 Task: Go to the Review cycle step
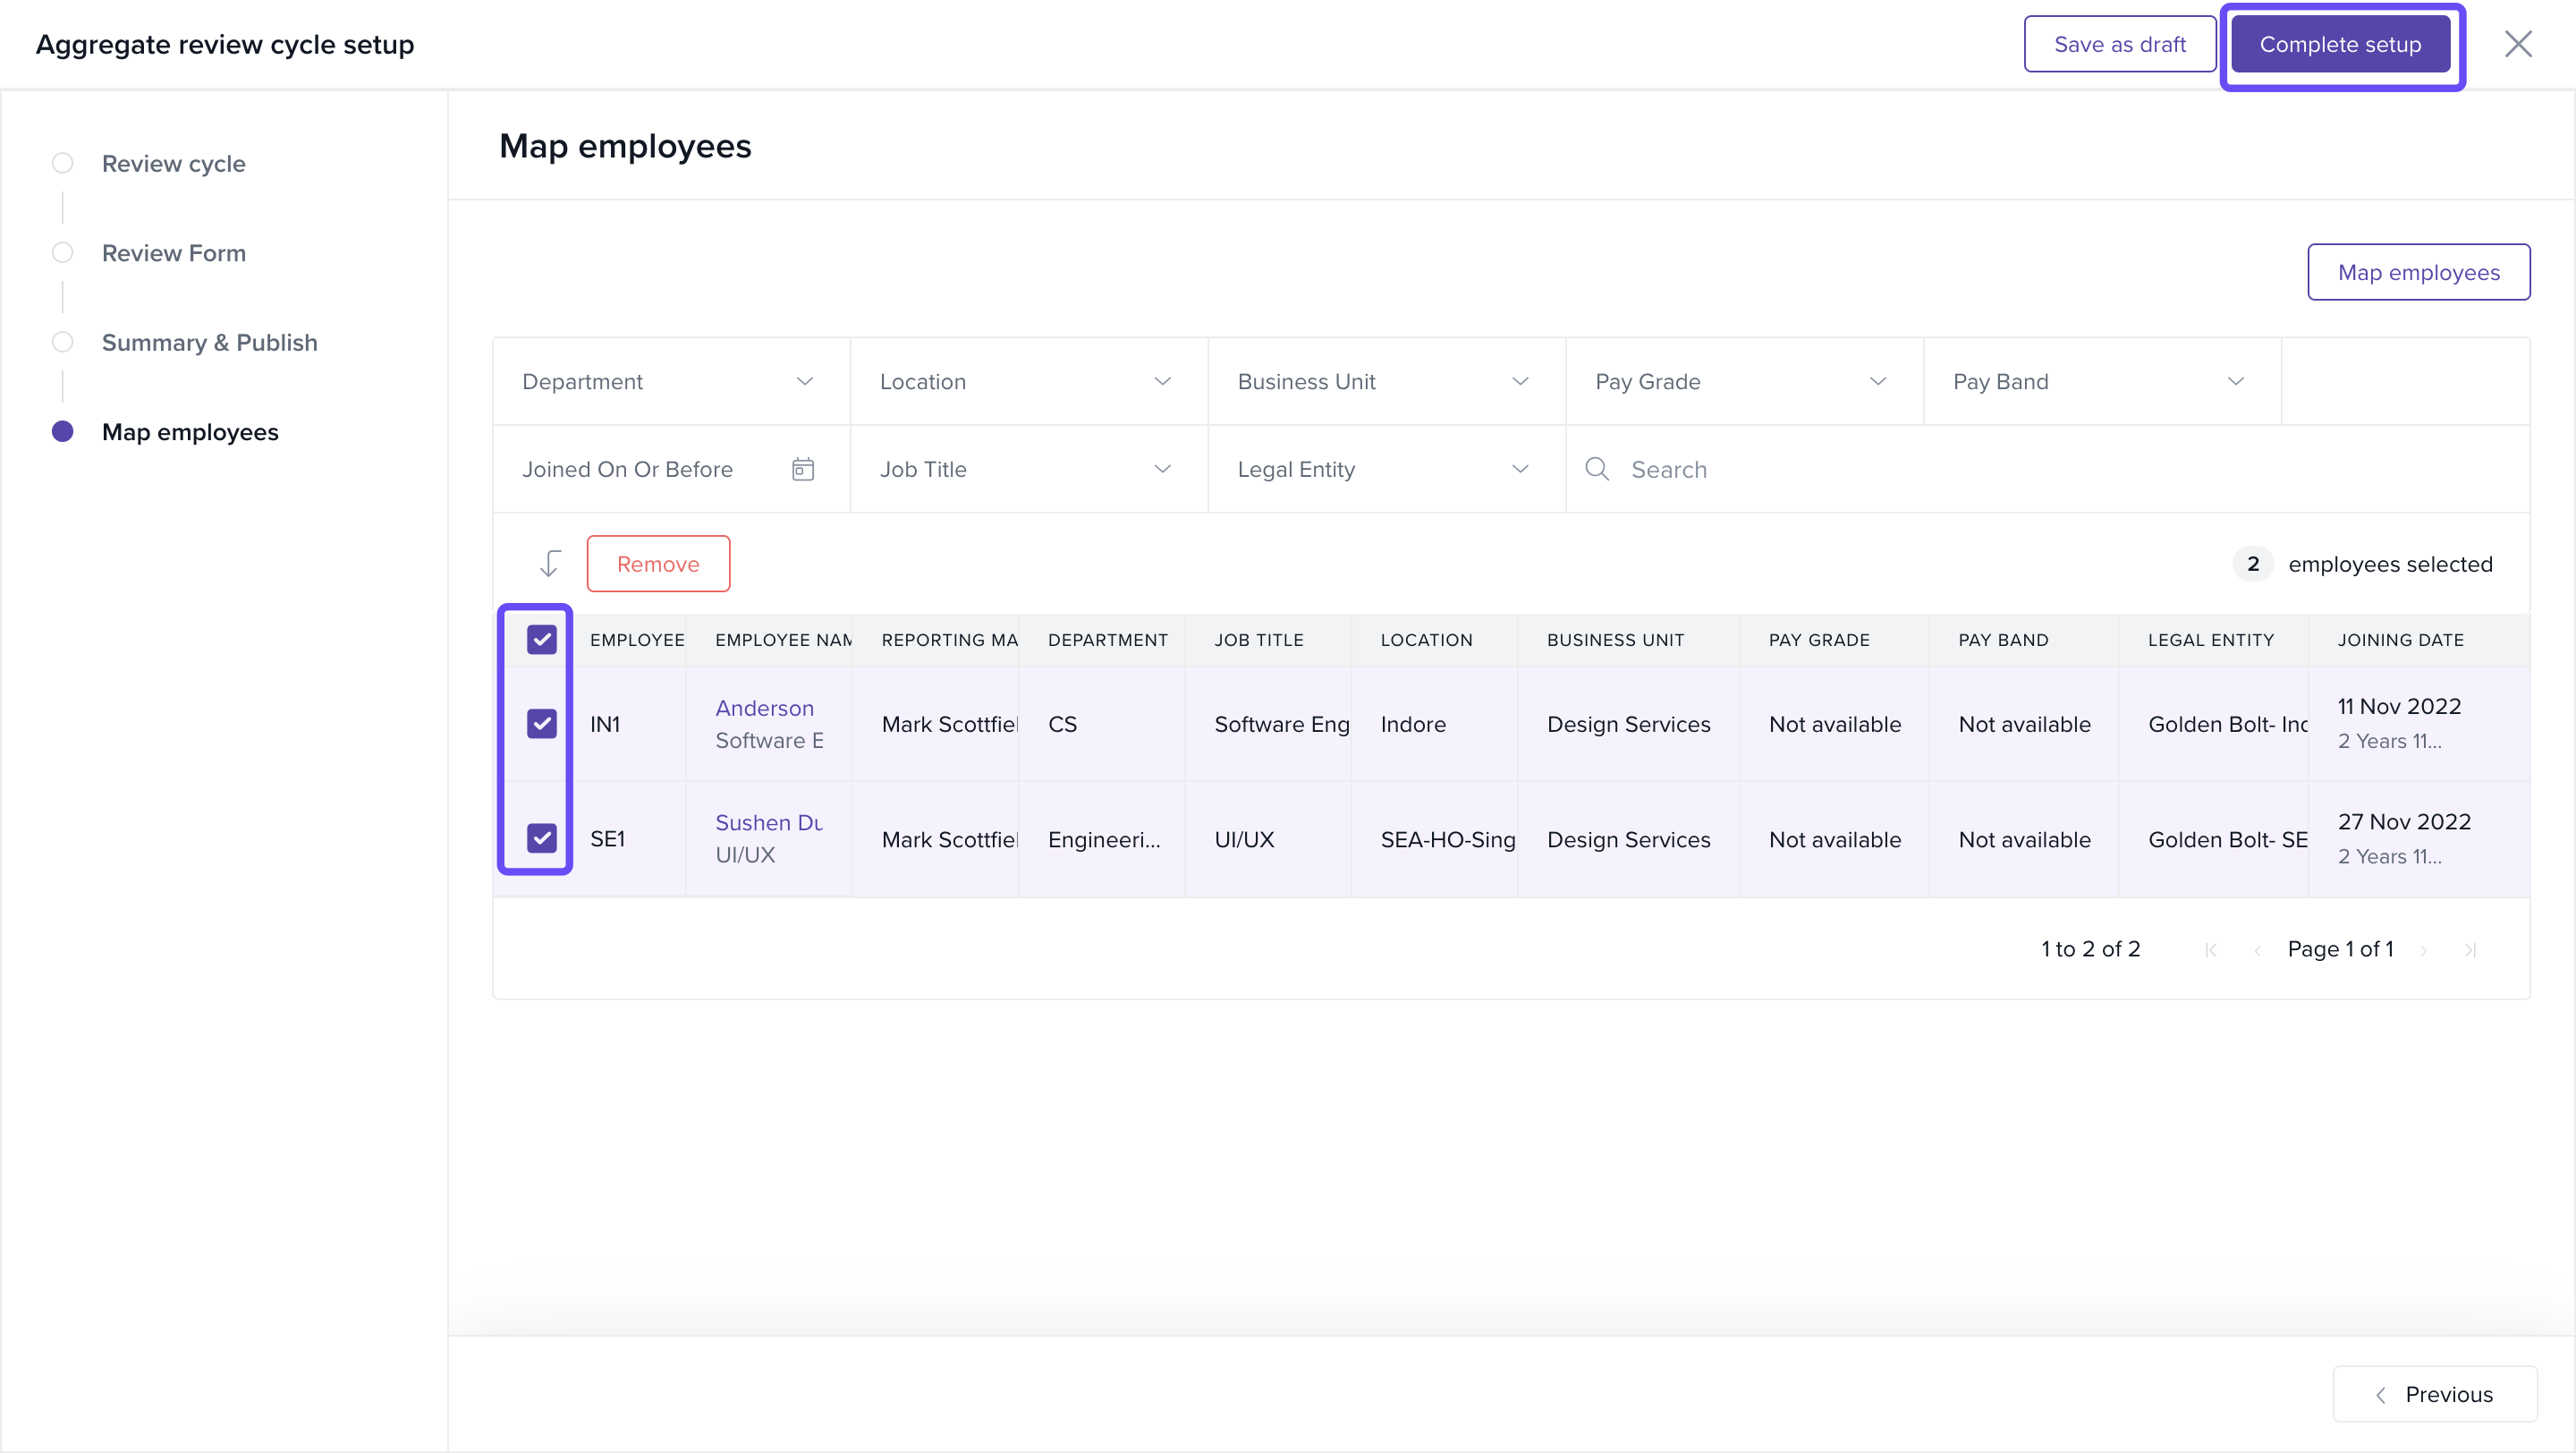(x=173, y=164)
